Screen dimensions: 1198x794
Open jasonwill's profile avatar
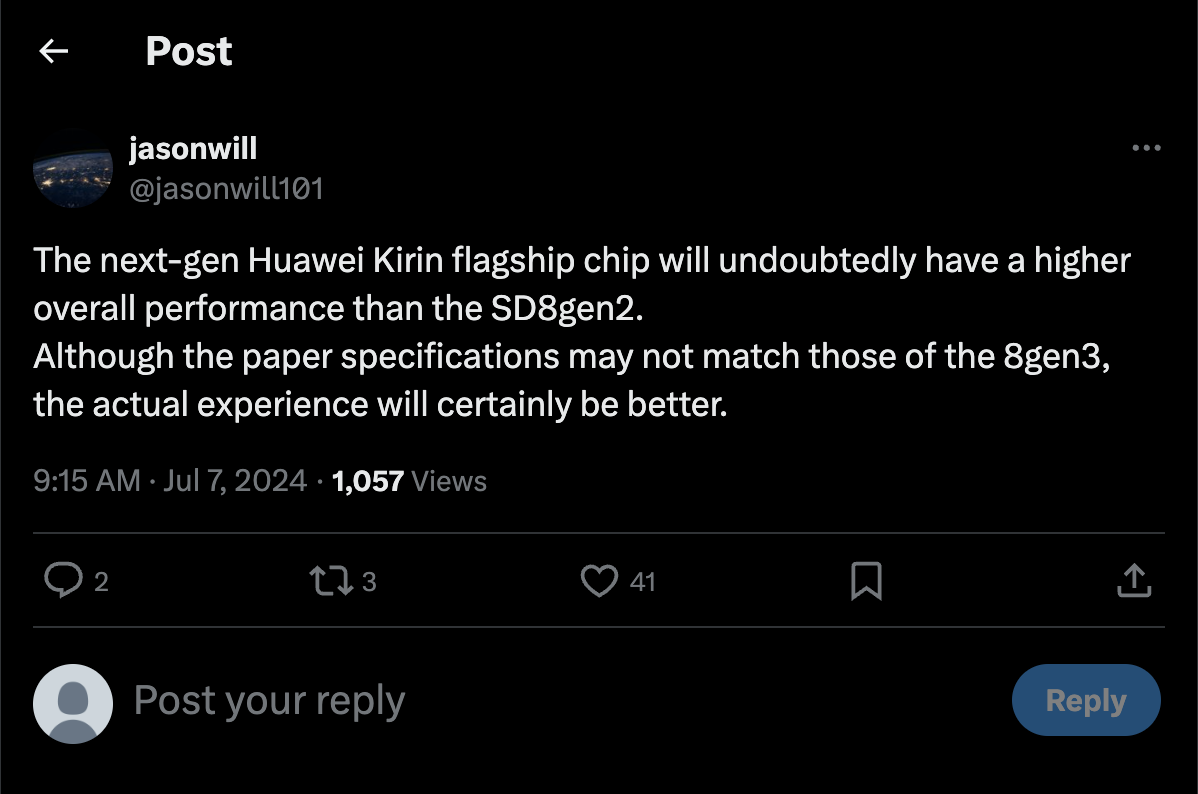[72, 168]
